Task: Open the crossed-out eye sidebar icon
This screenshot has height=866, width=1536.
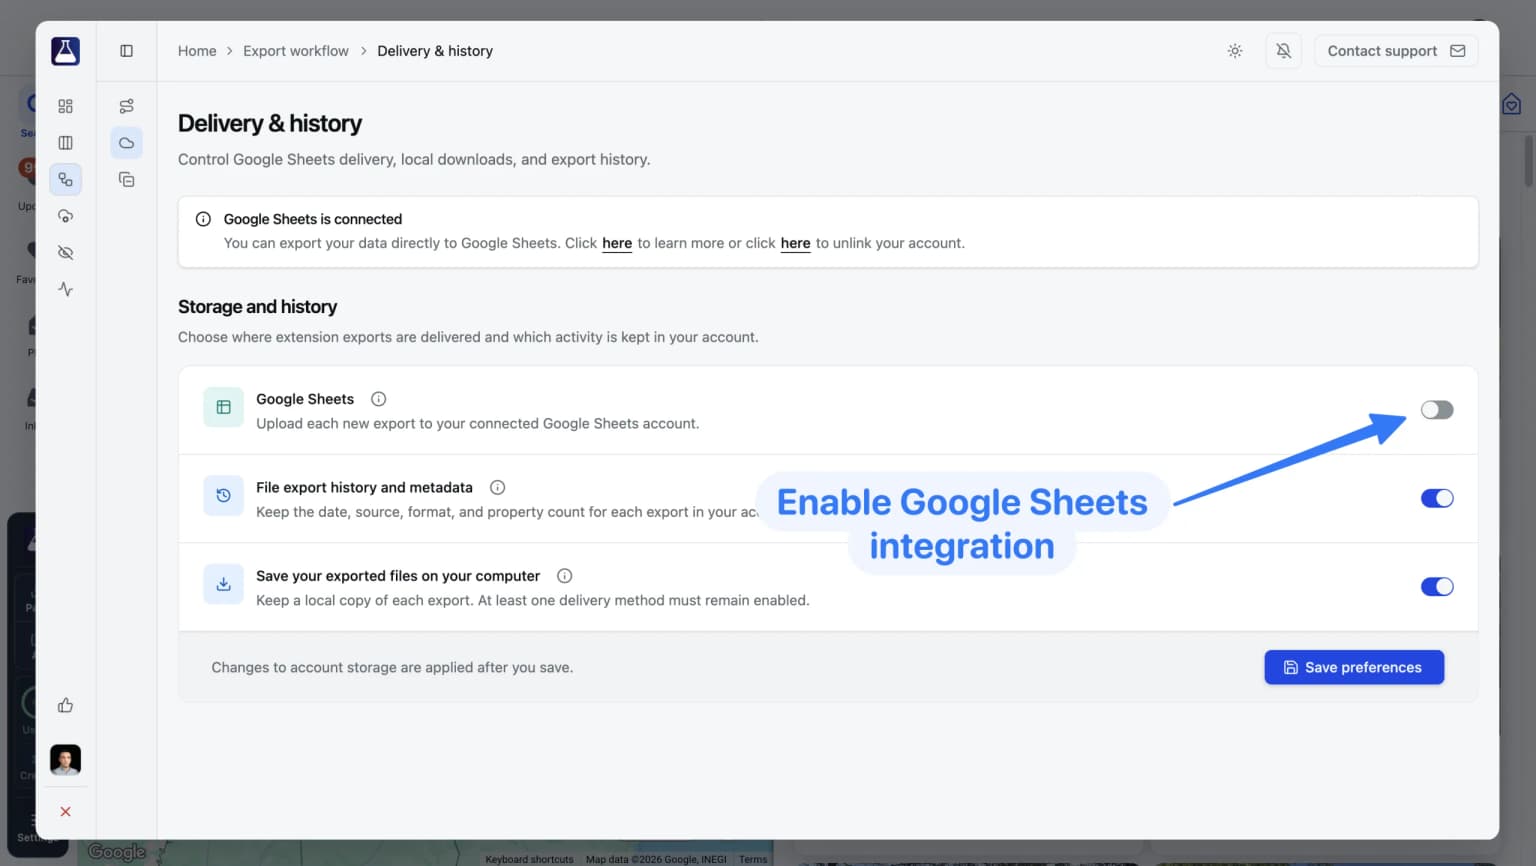Action: click(66, 253)
